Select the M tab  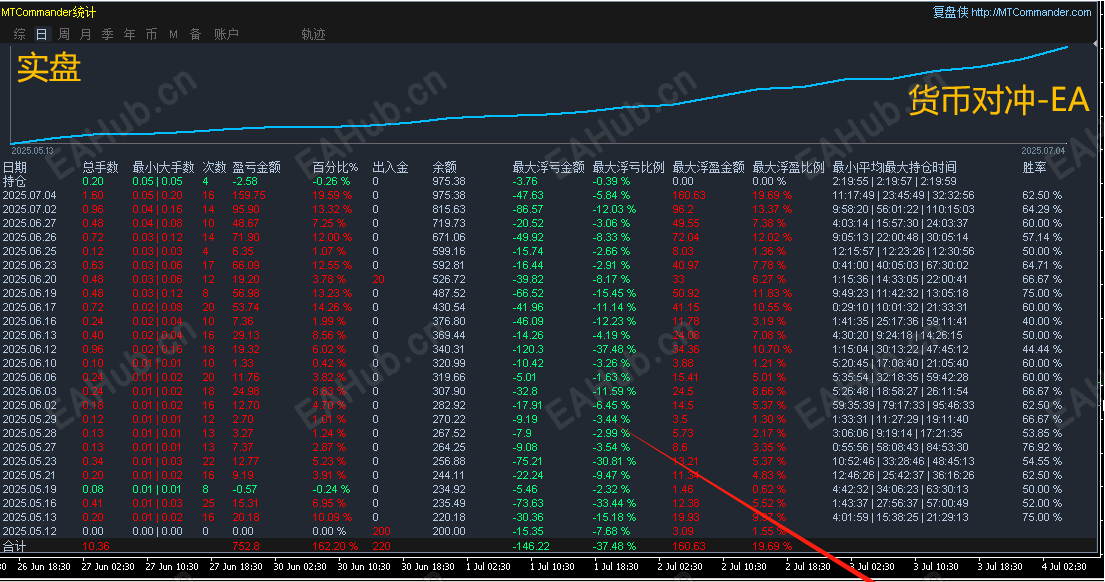pos(173,34)
